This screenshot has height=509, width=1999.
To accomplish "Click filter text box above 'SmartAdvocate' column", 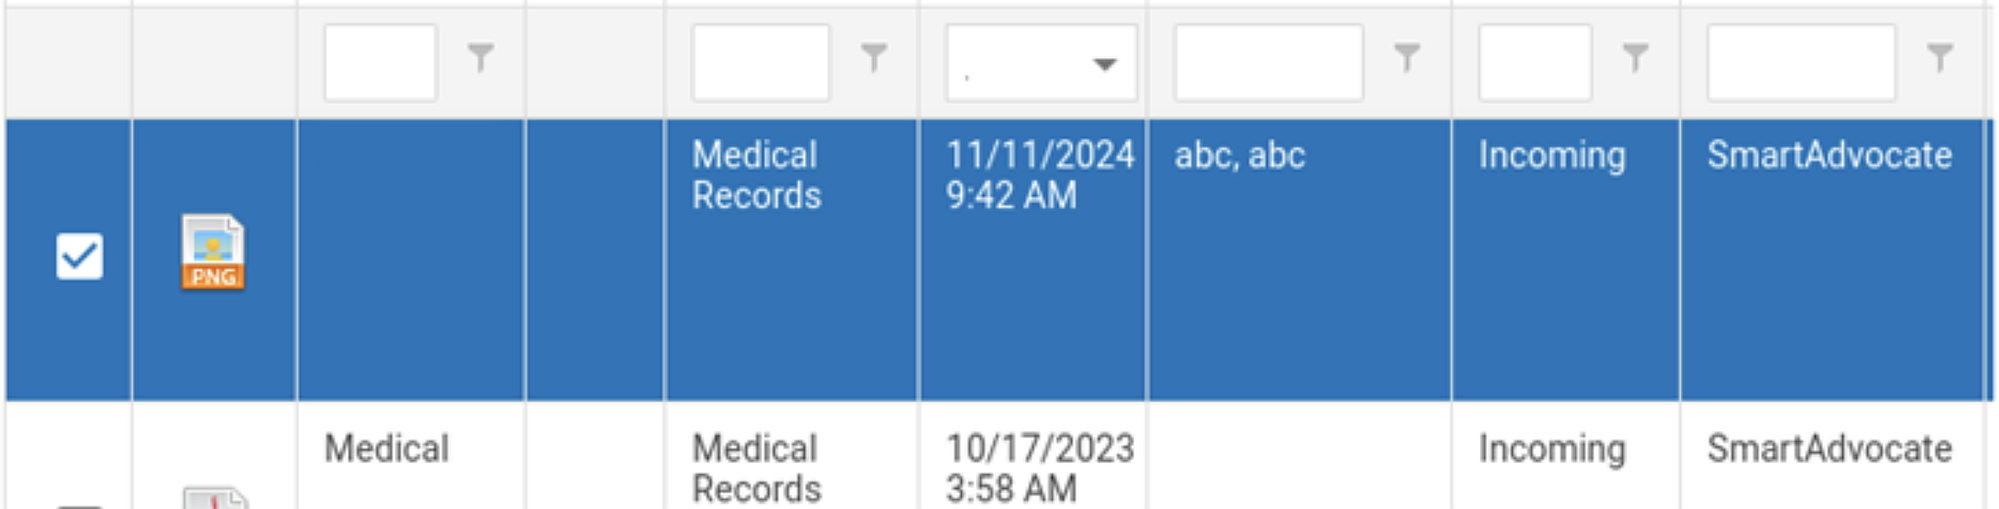I will [1800, 63].
